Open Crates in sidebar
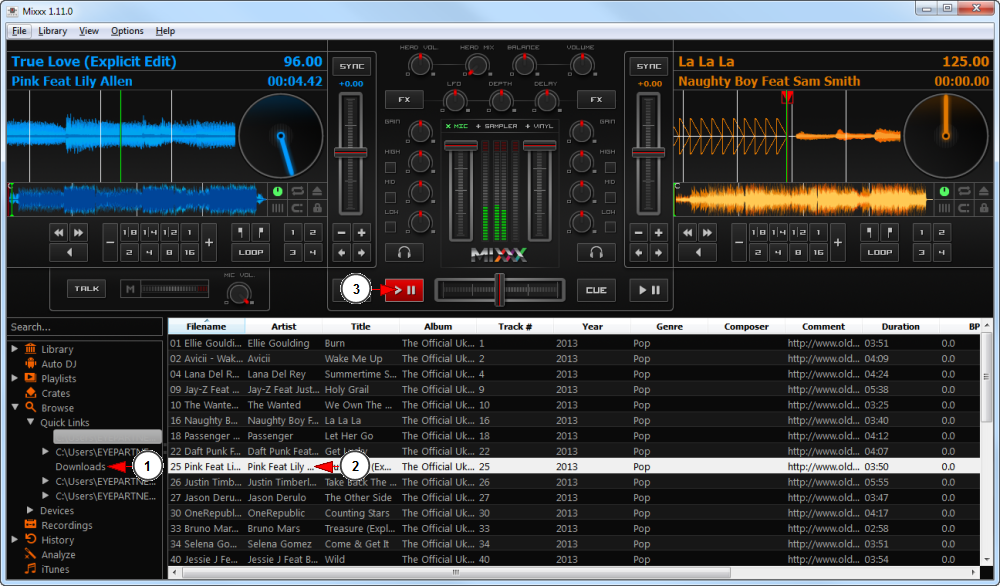 click(x=55, y=393)
